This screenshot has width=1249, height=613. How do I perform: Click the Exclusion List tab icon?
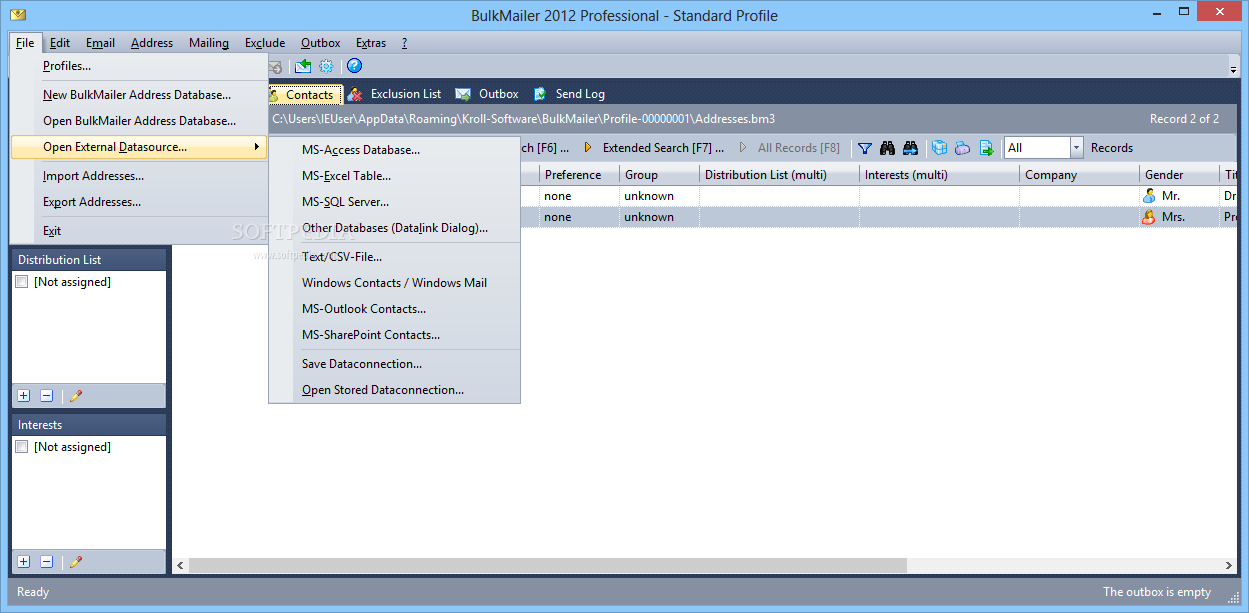[x=355, y=94]
